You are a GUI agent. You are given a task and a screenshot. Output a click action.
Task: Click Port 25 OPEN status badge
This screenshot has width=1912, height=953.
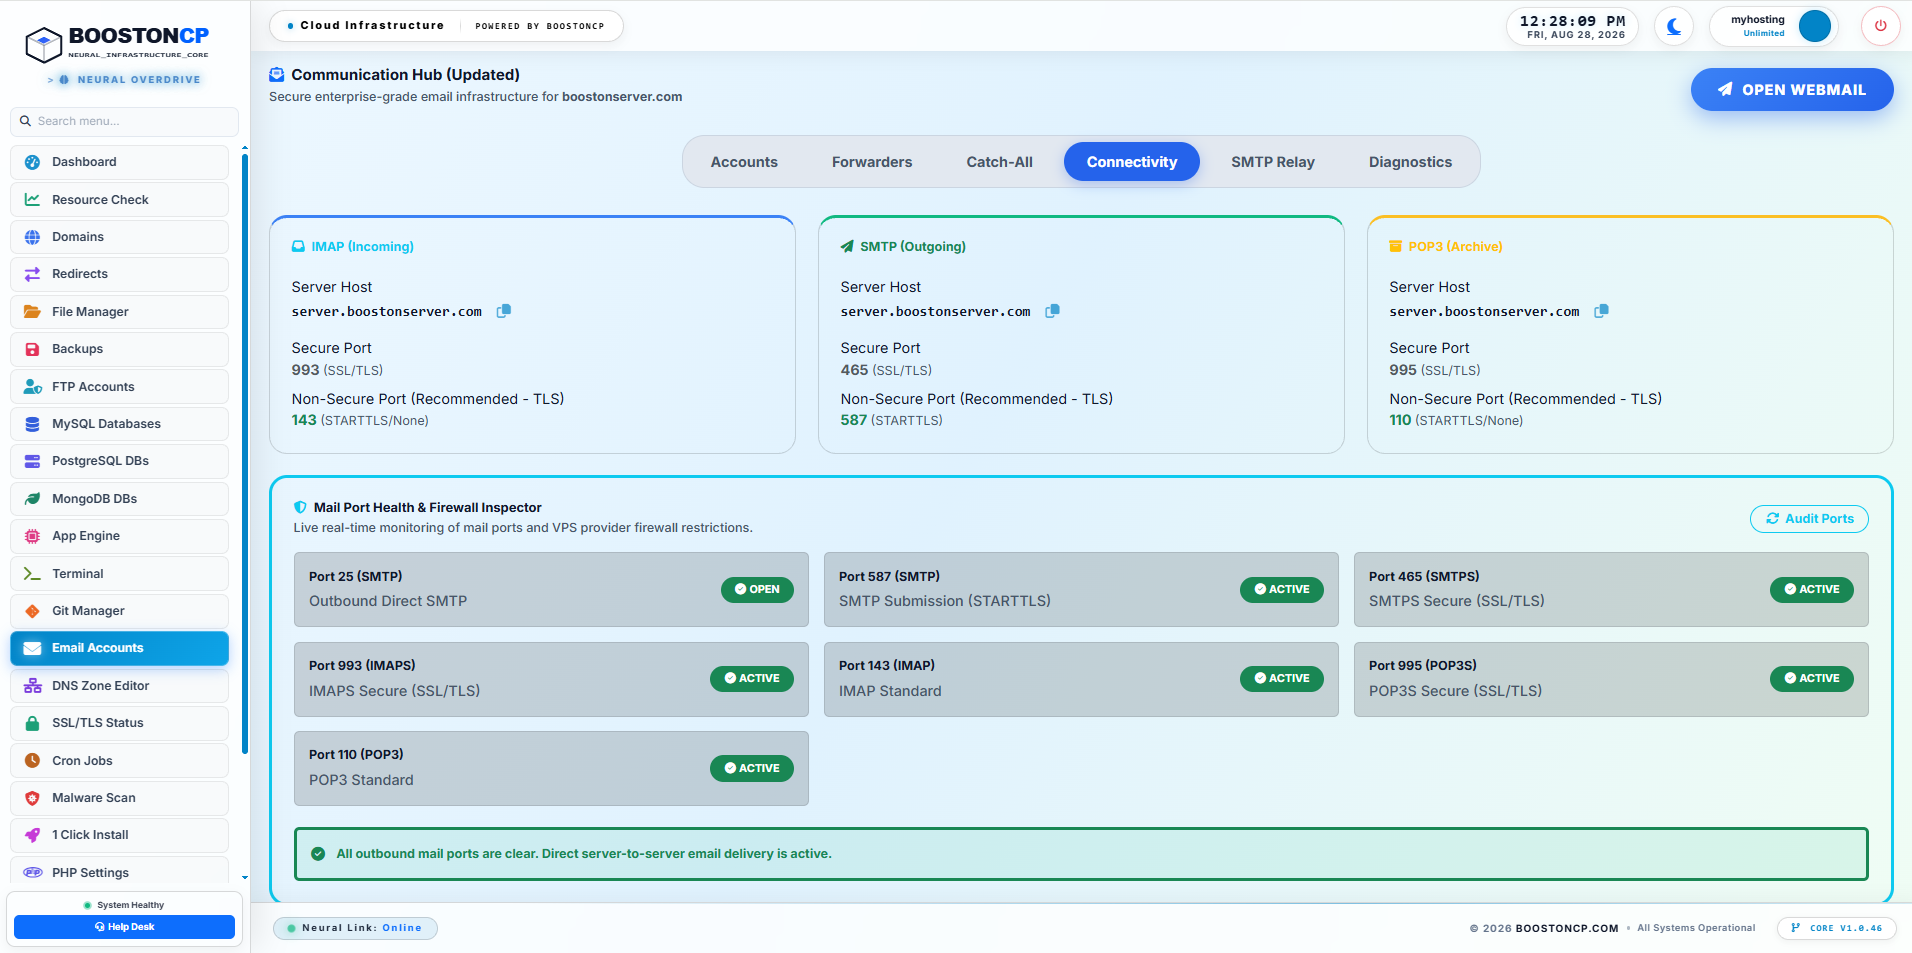[x=757, y=590]
